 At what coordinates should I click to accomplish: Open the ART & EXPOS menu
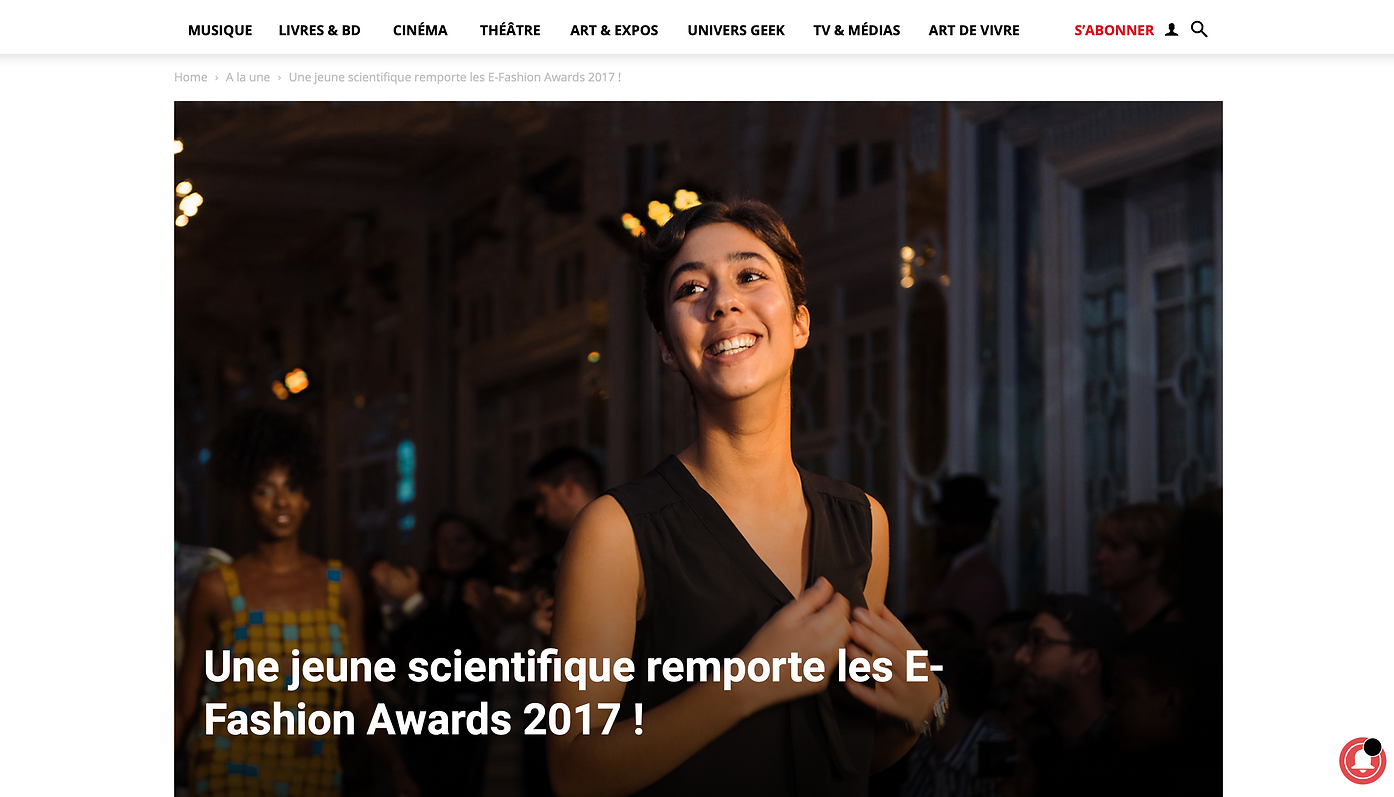614,30
